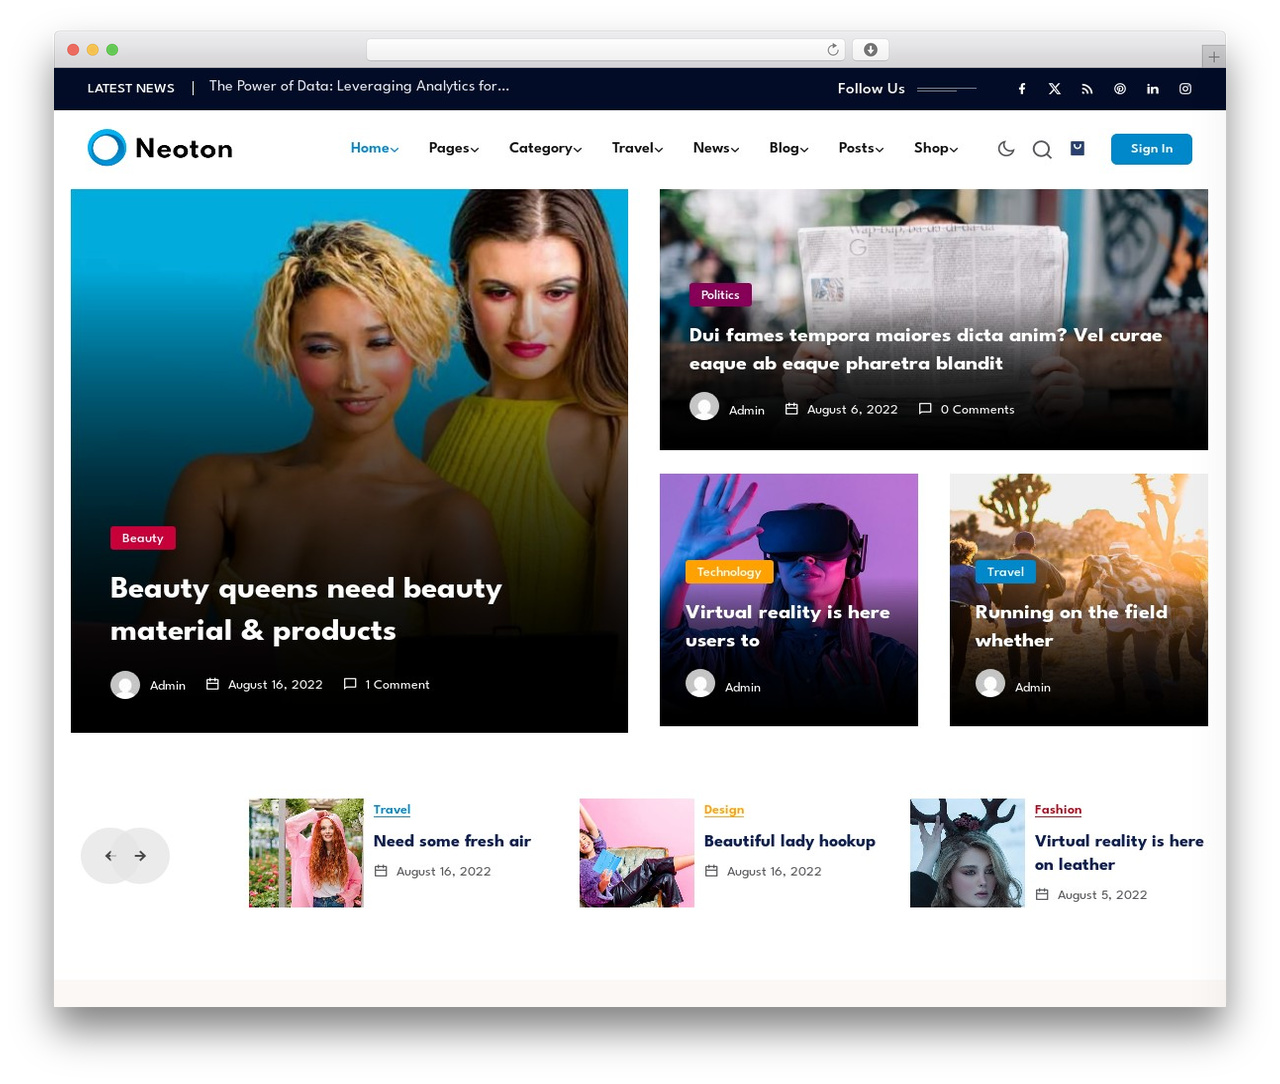Select the Politics category tag
This screenshot has height=1084, width=1280.
720,295
